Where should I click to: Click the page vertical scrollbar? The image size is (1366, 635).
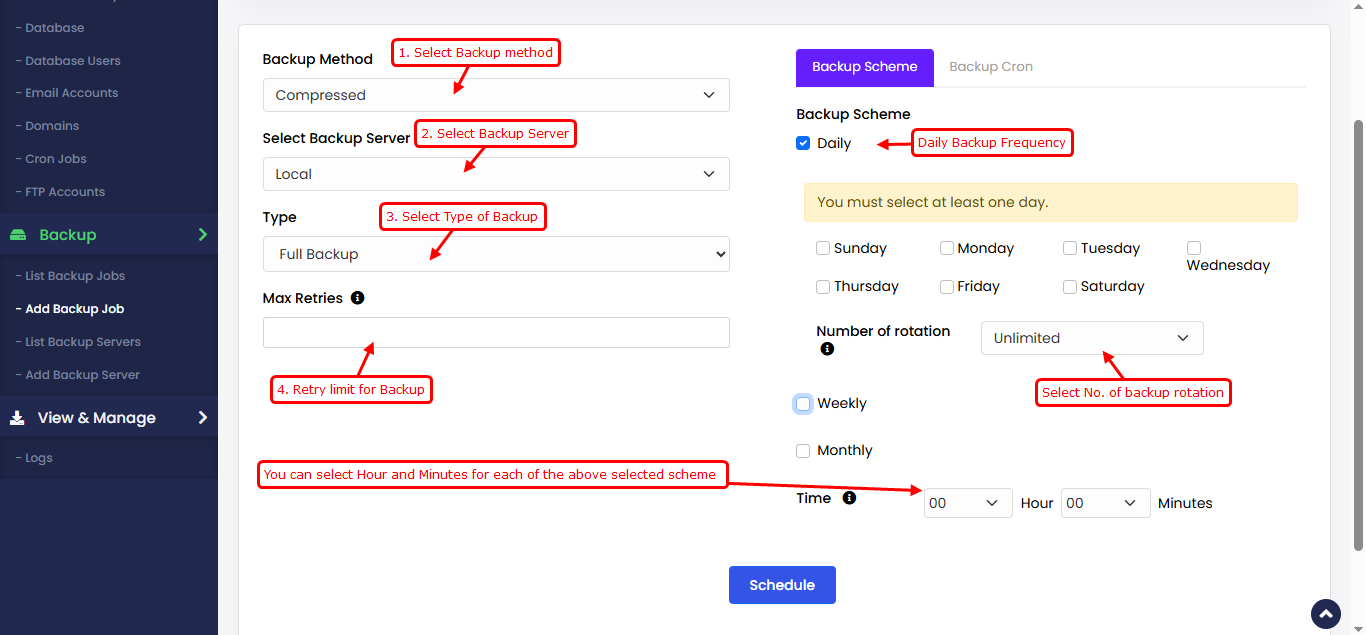click(x=1357, y=330)
